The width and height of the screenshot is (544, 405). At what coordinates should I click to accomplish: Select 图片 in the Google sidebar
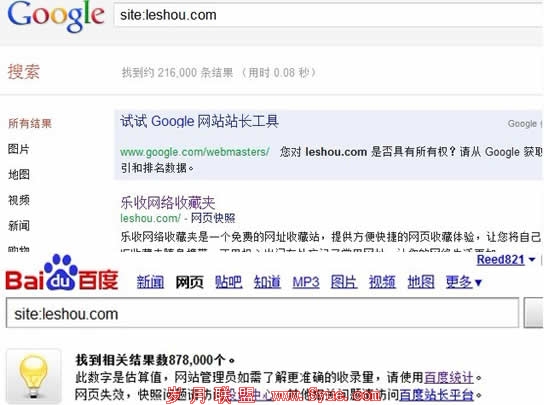19,149
